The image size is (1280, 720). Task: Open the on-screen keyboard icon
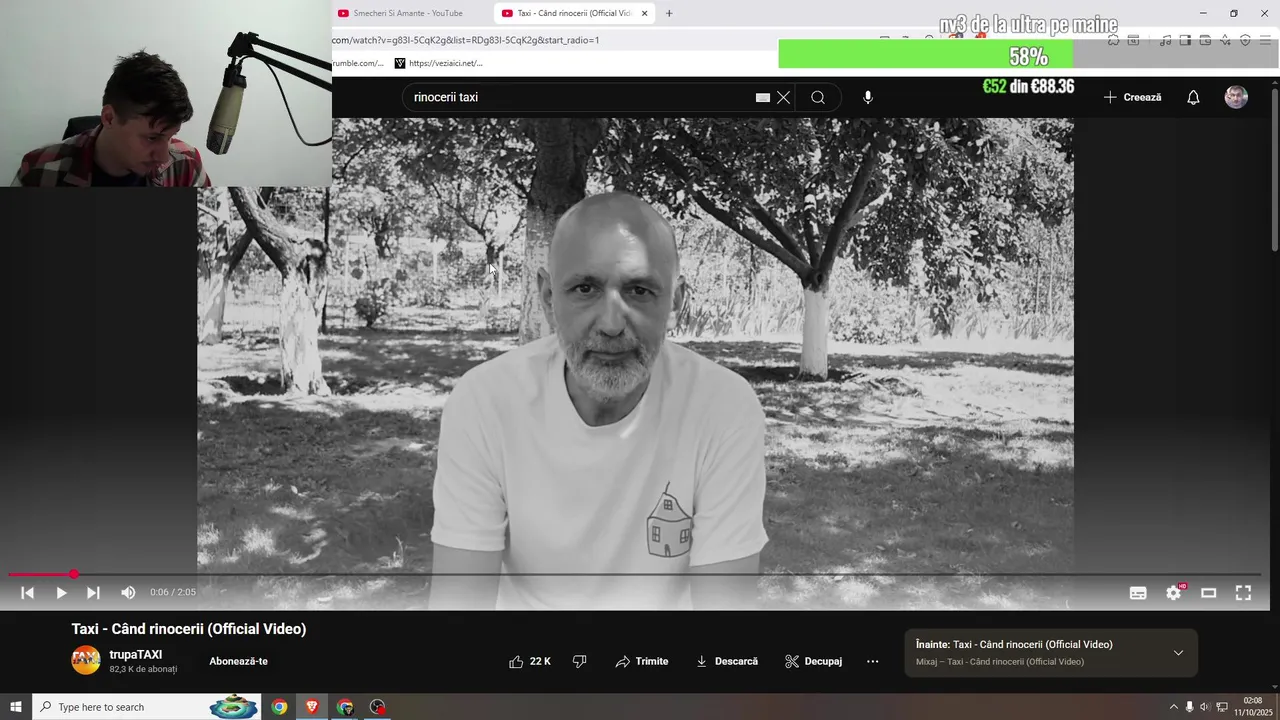[762, 97]
